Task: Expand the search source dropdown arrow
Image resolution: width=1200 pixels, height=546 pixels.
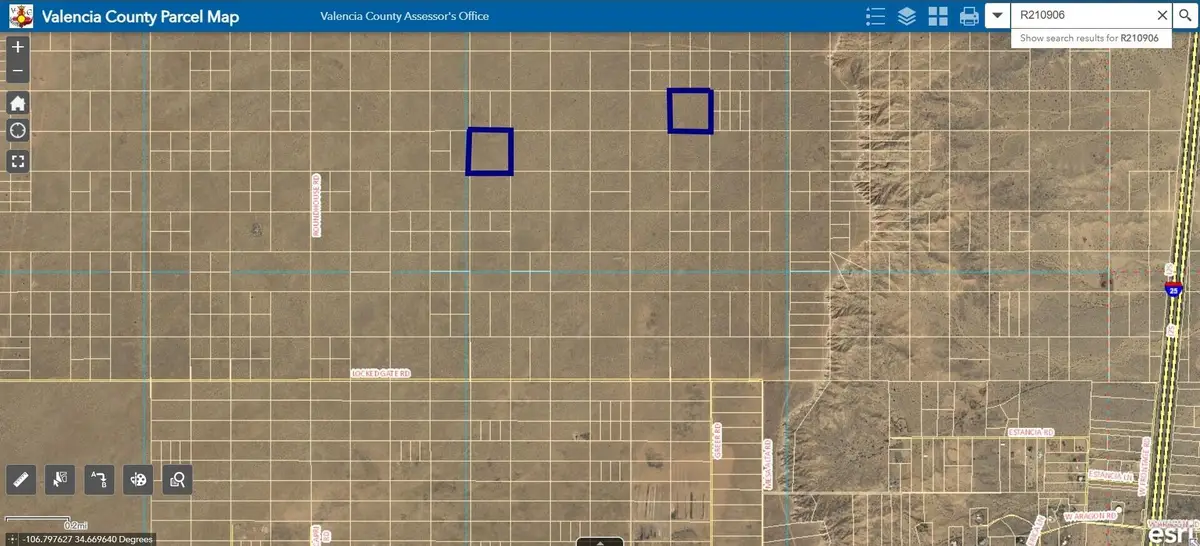Action: point(997,16)
